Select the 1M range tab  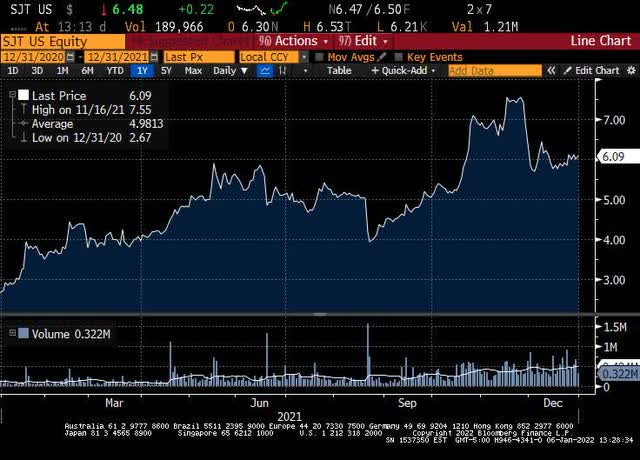click(62, 71)
